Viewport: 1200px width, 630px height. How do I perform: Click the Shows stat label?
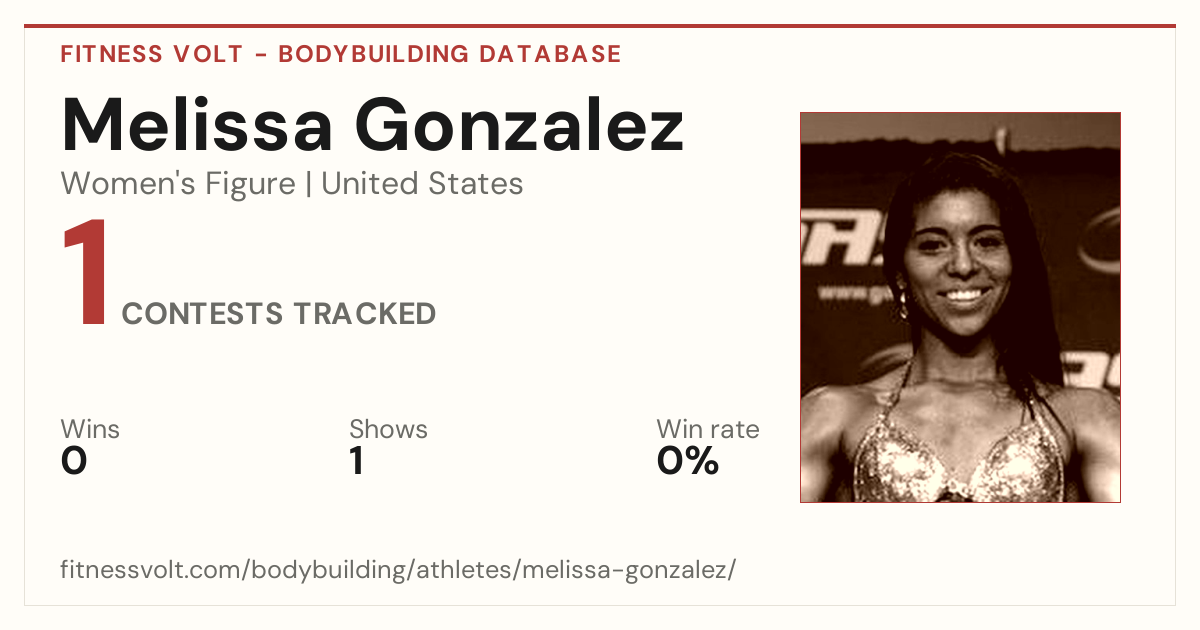tap(388, 429)
